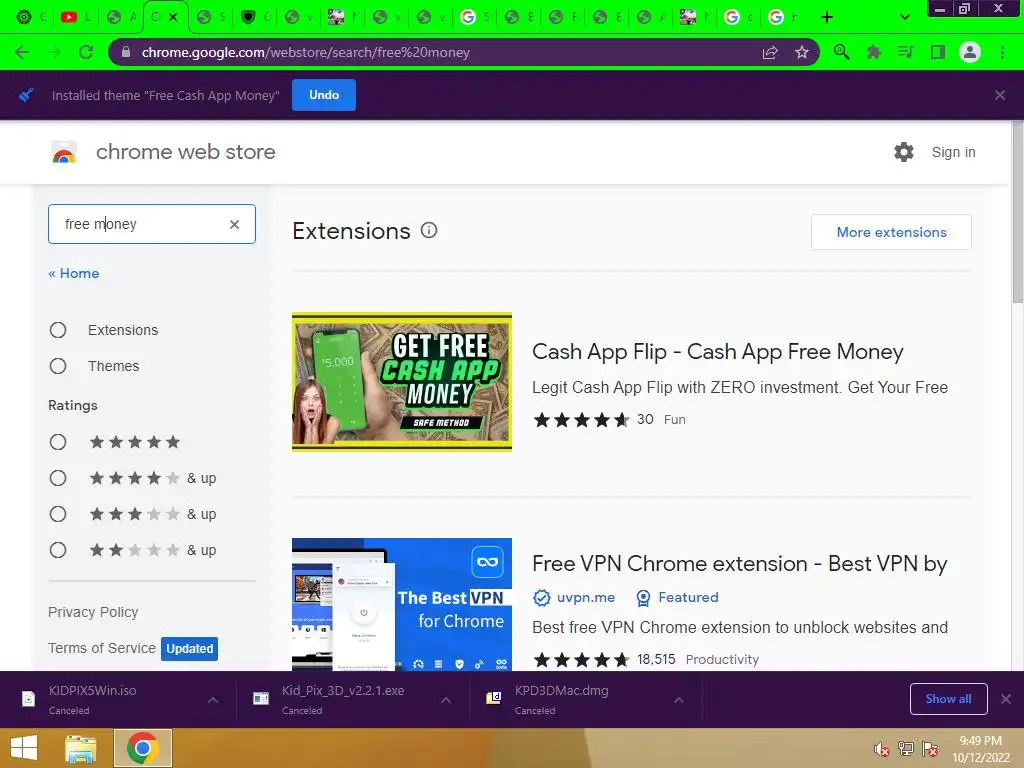
Task: Filter by three stars and up
Action: [x=58, y=514]
